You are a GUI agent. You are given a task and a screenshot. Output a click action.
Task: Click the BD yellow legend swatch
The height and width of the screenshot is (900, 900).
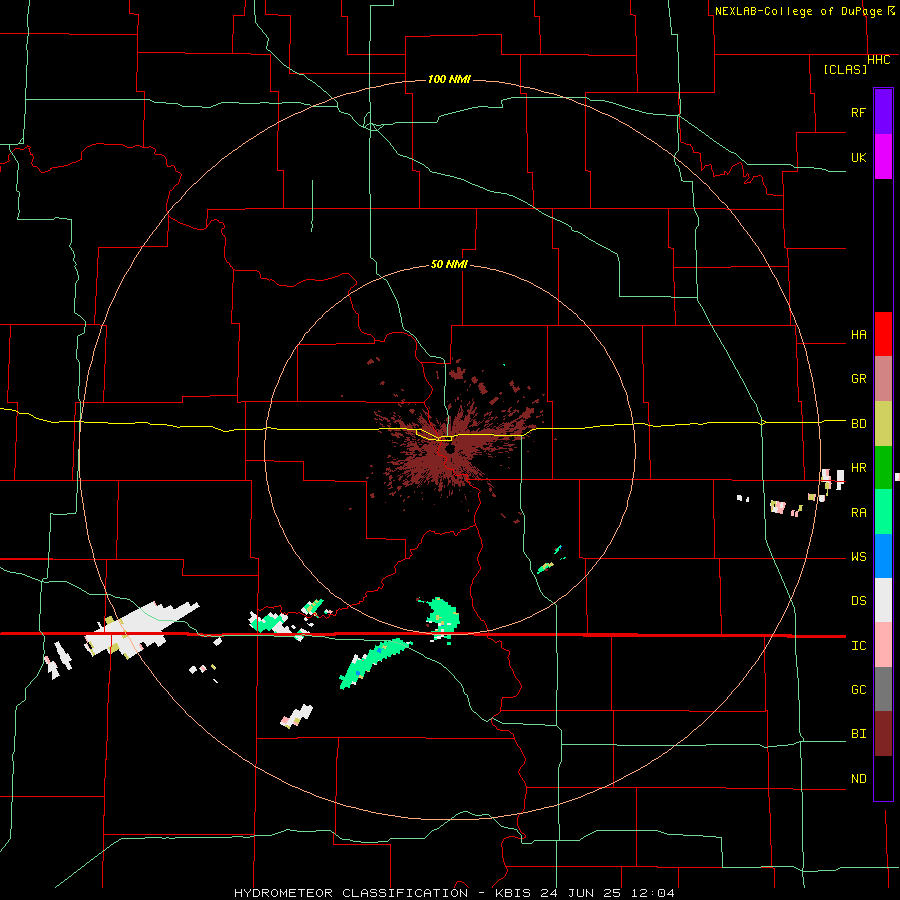[x=883, y=424]
